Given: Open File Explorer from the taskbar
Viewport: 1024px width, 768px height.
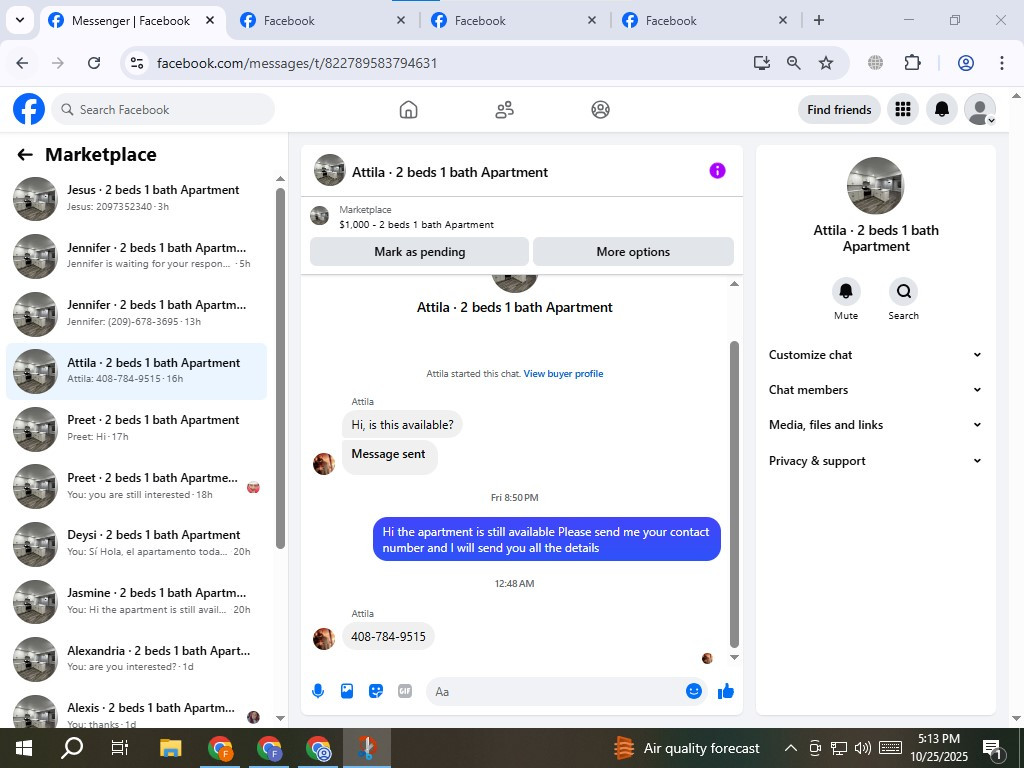Looking at the screenshot, I should (170, 748).
